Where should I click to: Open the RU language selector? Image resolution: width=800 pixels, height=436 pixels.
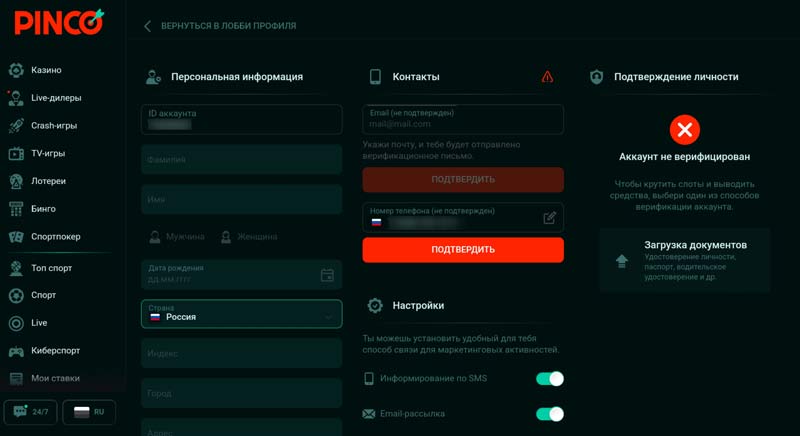pos(89,411)
